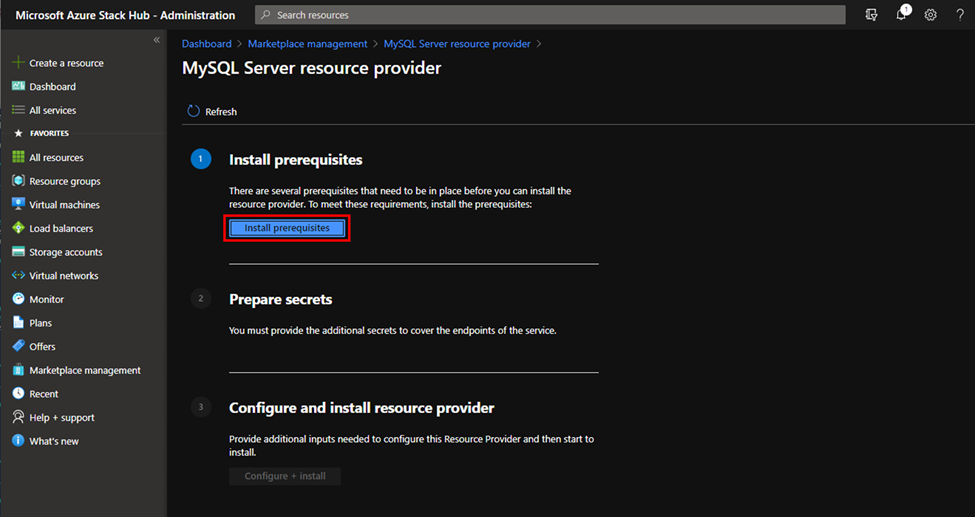
Task: Click the Create a resource plus icon
Action: click(19, 63)
